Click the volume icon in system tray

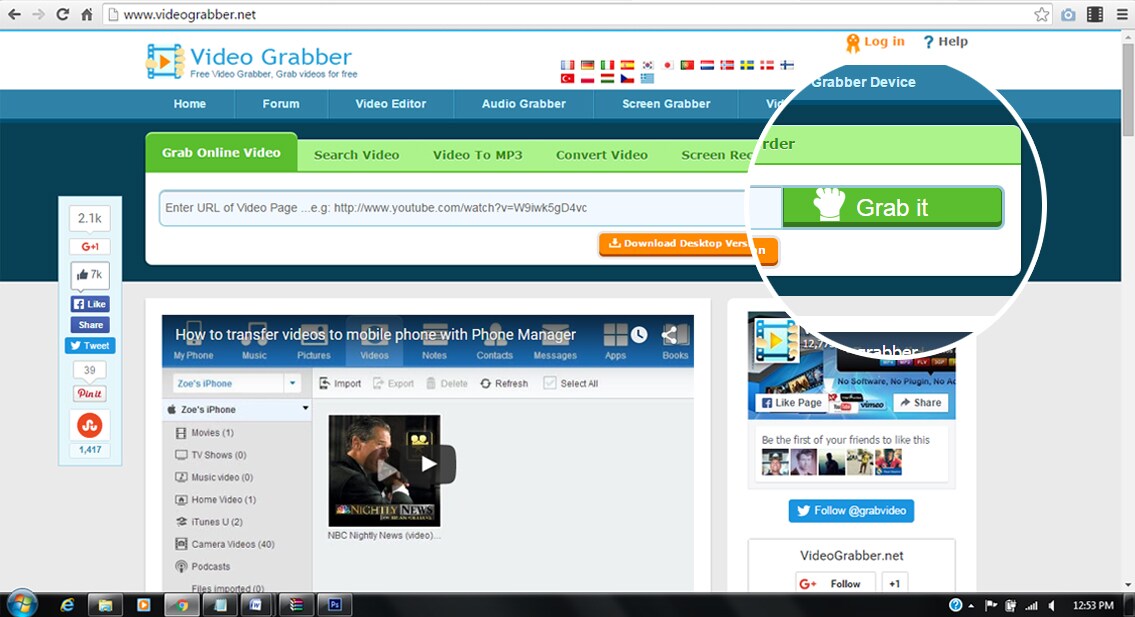1052,605
